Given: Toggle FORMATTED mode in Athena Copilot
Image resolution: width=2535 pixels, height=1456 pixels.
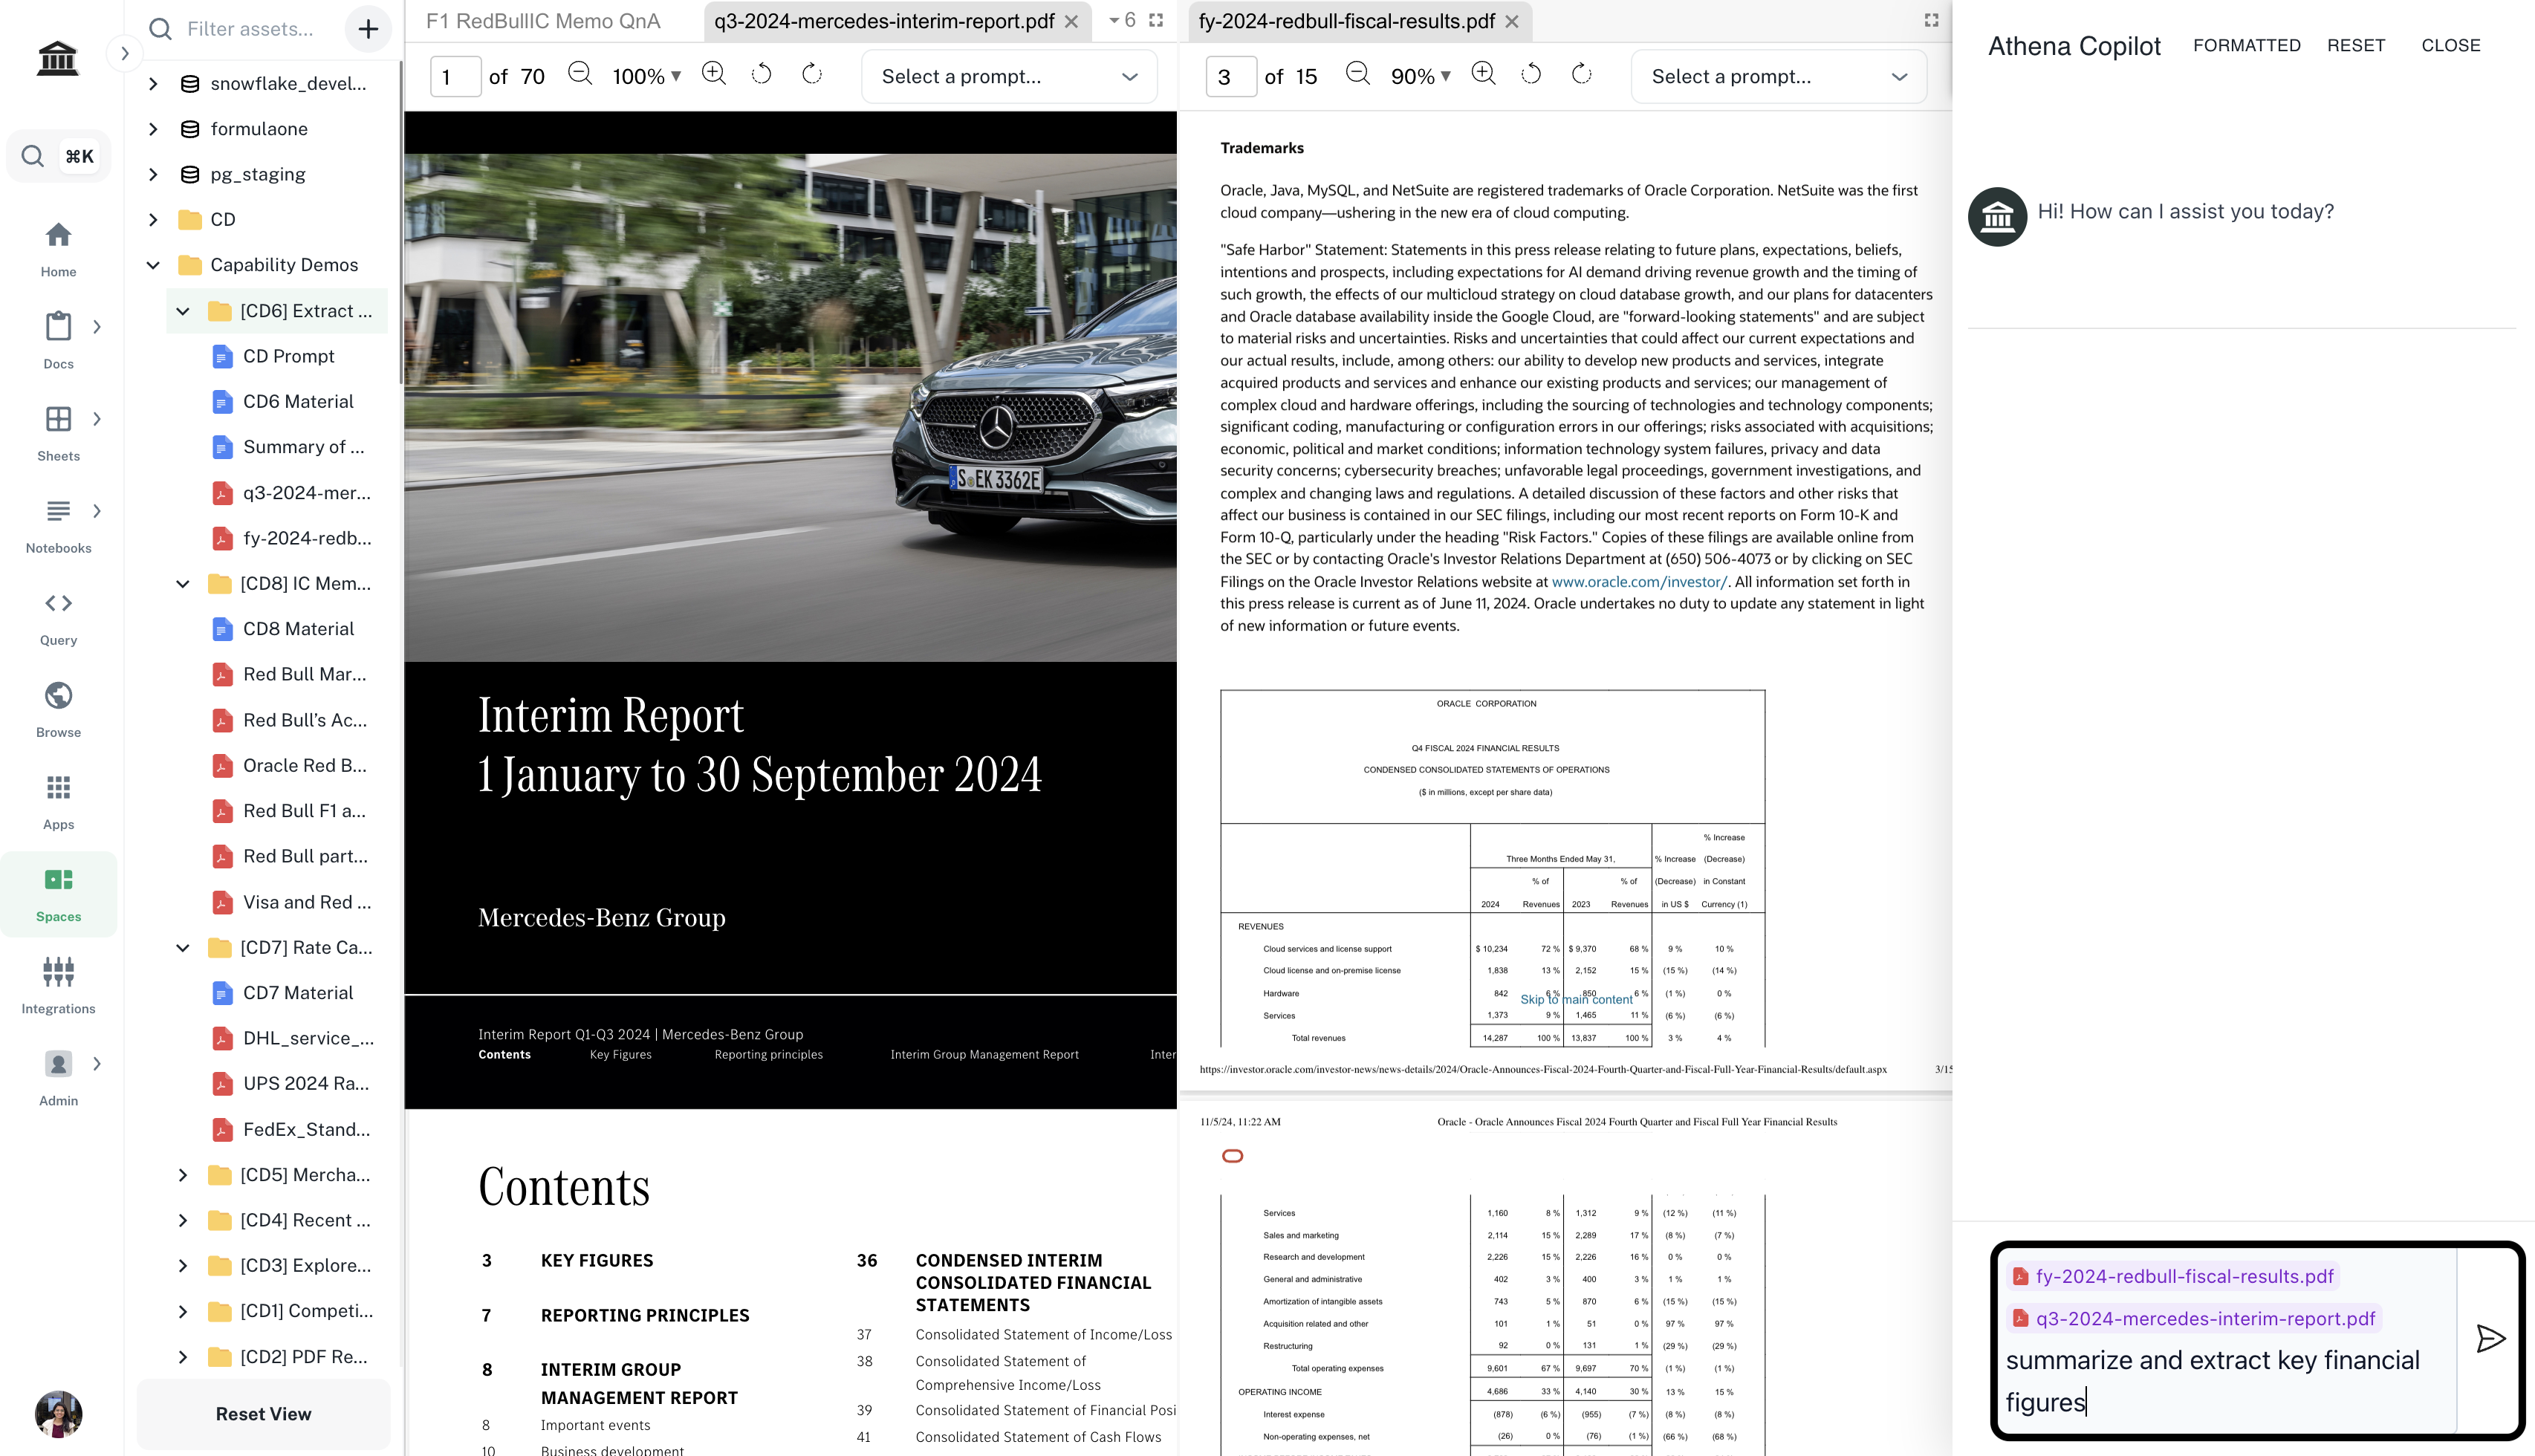Looking at the screenshot, I should tap(2246, 45).
